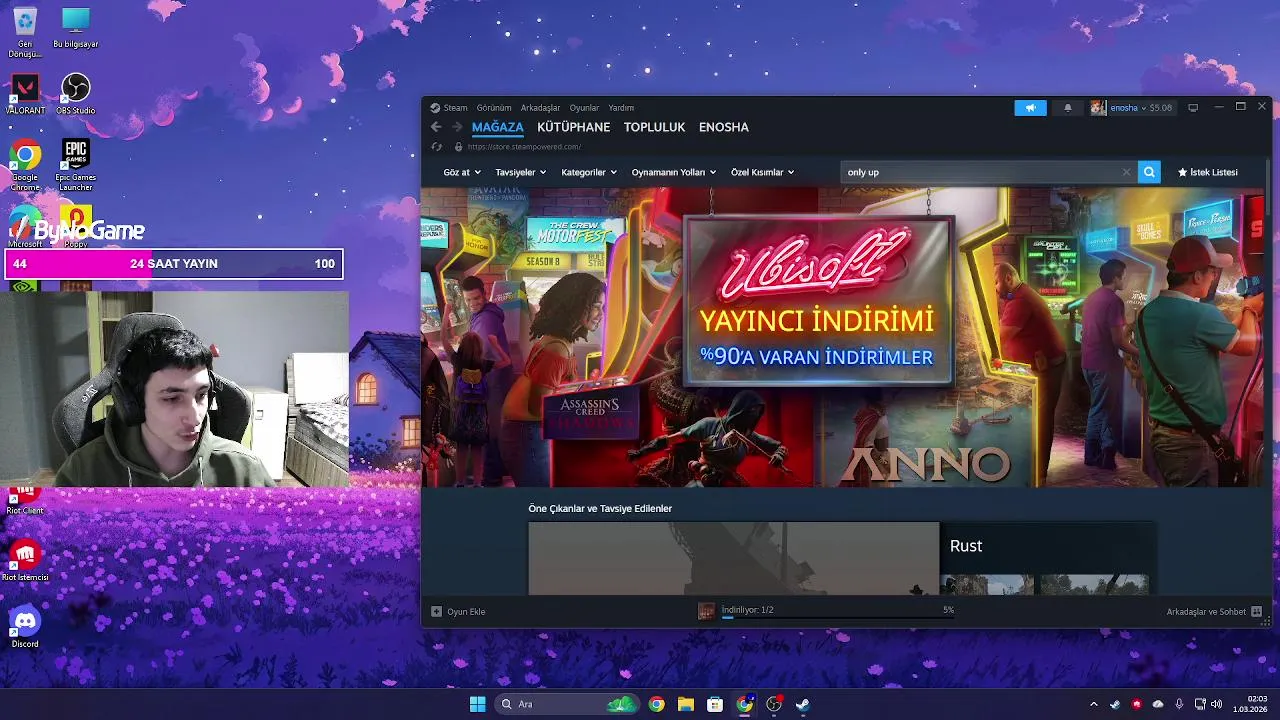Viewport: 1280px width, 720px height.
Task: Switch Steam to Big Picture mode
Action: [x=1193, y=108]
